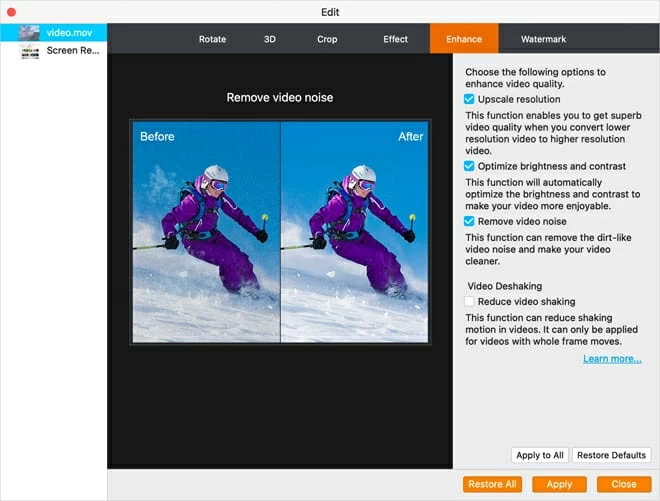
Task: Switch to the 3D tab
Action: coord(269,40)
